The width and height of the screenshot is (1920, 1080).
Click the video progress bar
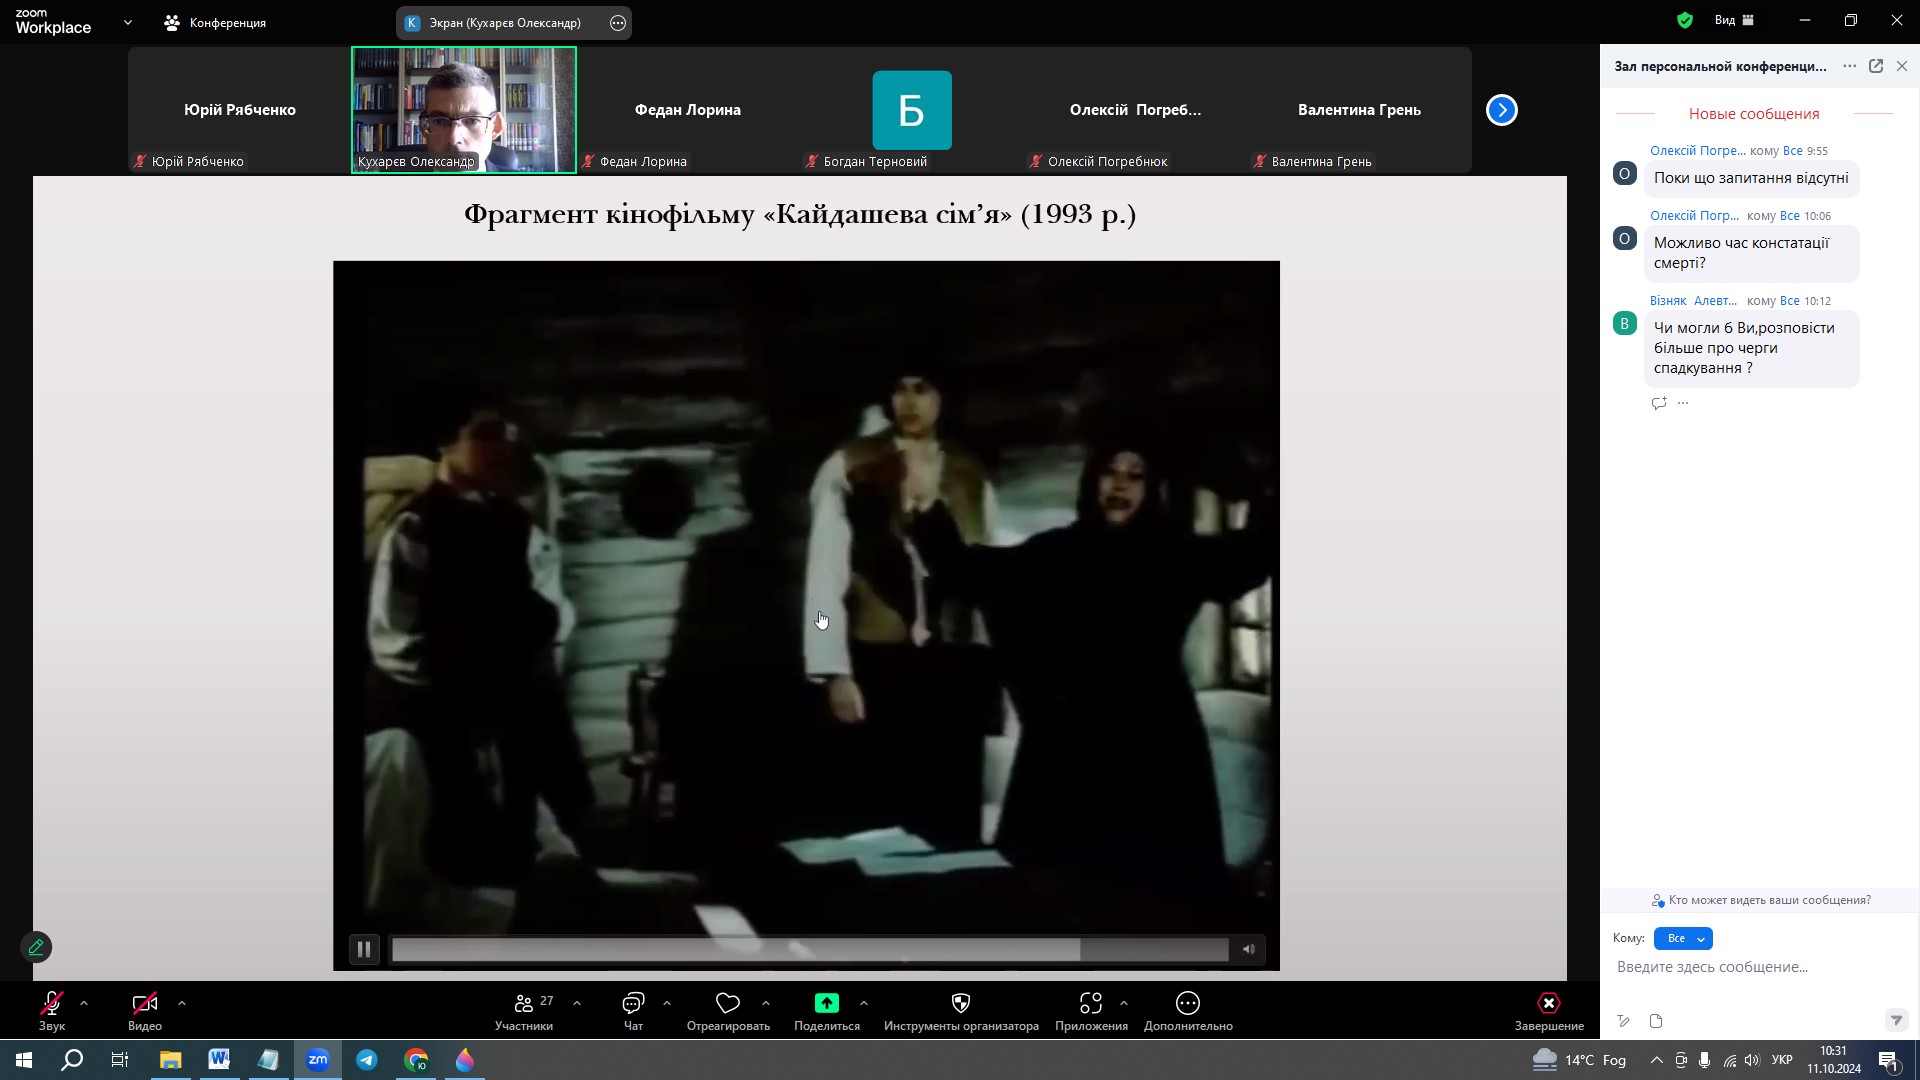pos(810,949)
